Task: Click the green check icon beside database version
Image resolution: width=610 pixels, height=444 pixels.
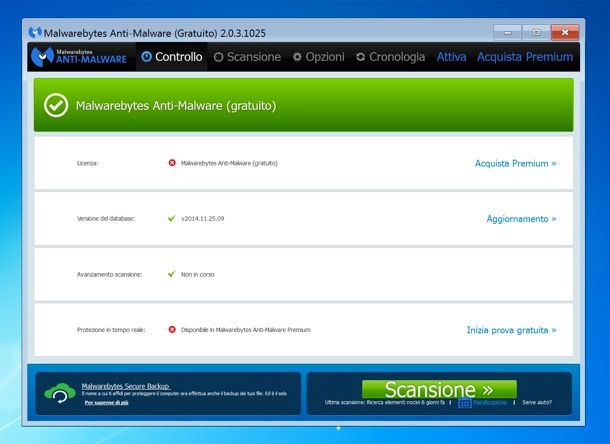Action: coord(172,218)
